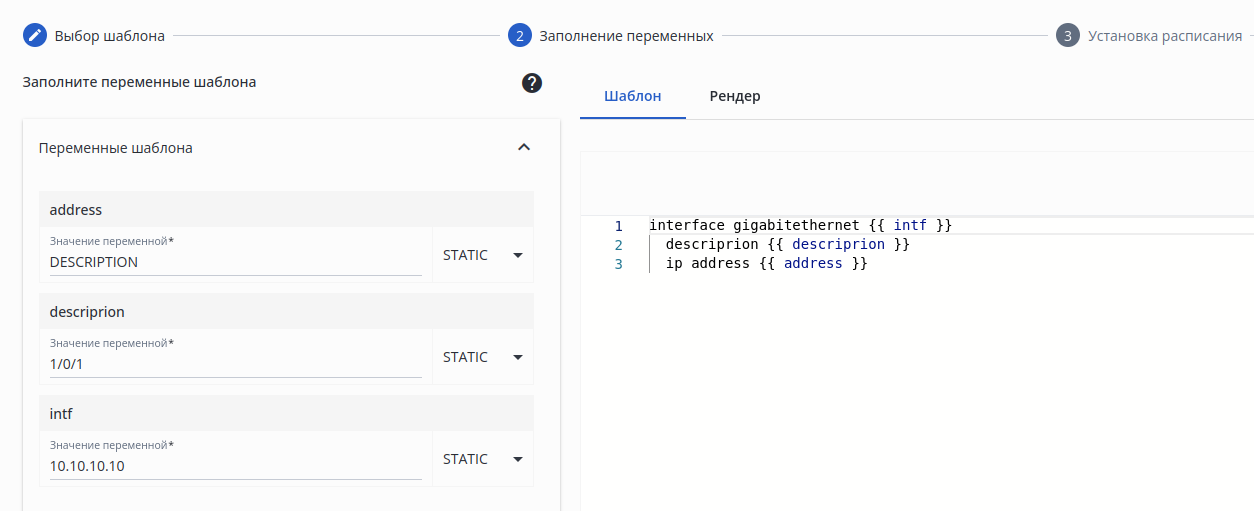Click the step 3 number circle
1254x511 pixels.
[x=1067, y=36]
